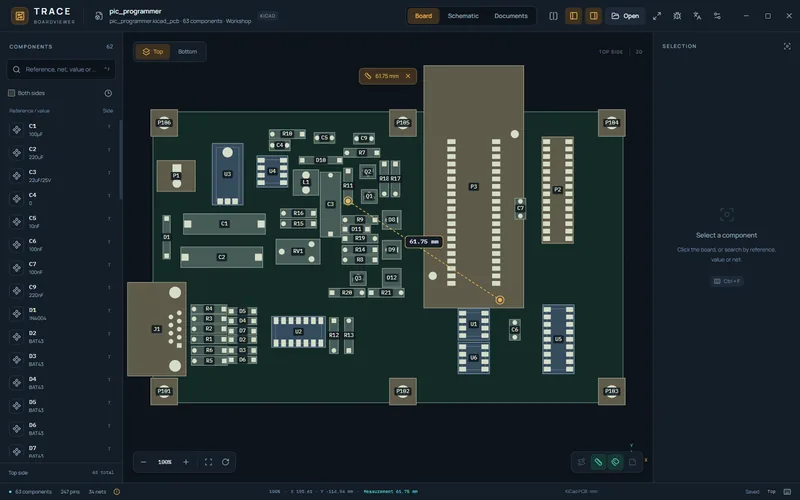The image size is (800, 500).
Task: Click the measurement start point near R11
Action: (348, 201)
